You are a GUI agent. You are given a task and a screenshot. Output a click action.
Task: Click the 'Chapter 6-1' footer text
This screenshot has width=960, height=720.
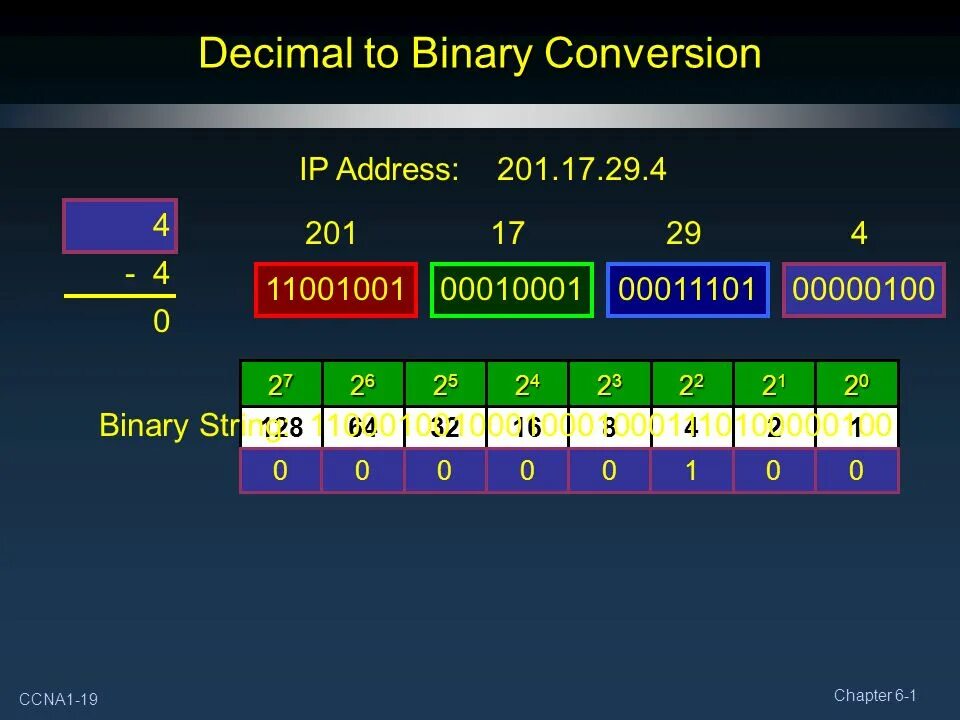[875, 696]
